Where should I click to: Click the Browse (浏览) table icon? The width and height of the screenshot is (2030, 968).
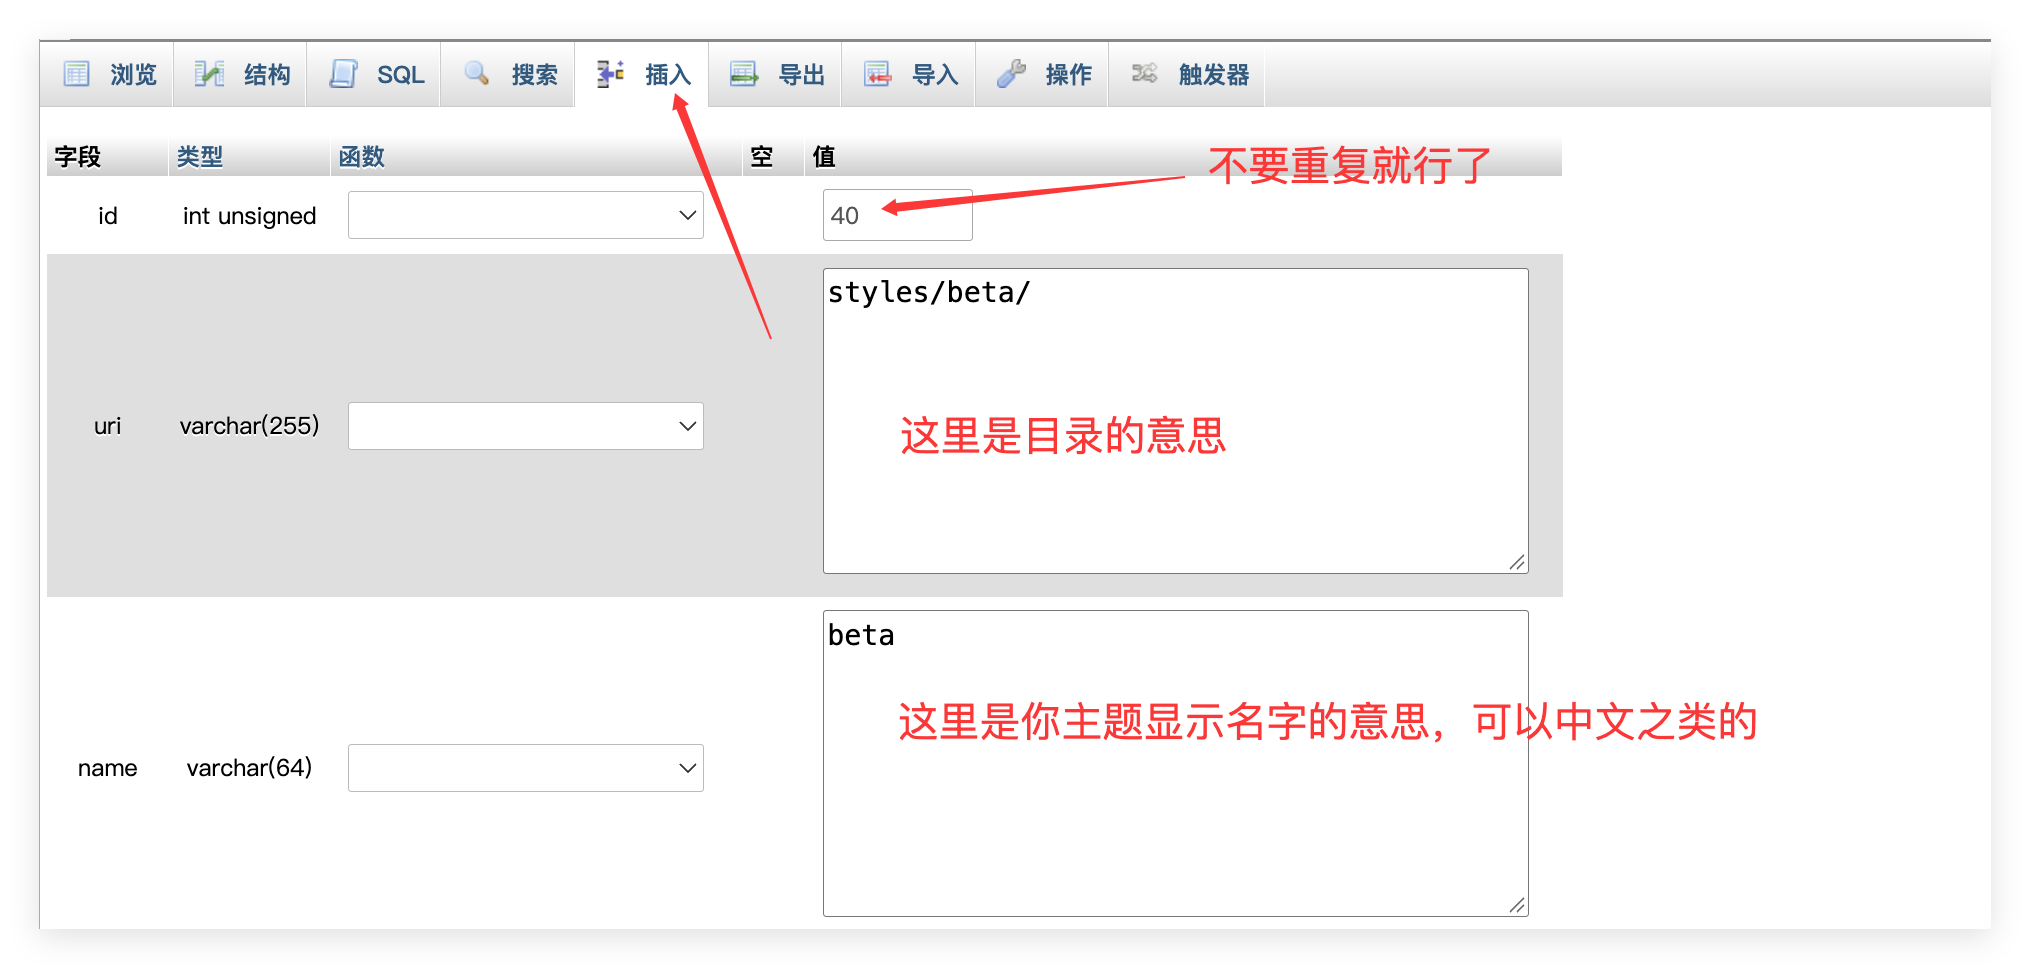(76, 74)
